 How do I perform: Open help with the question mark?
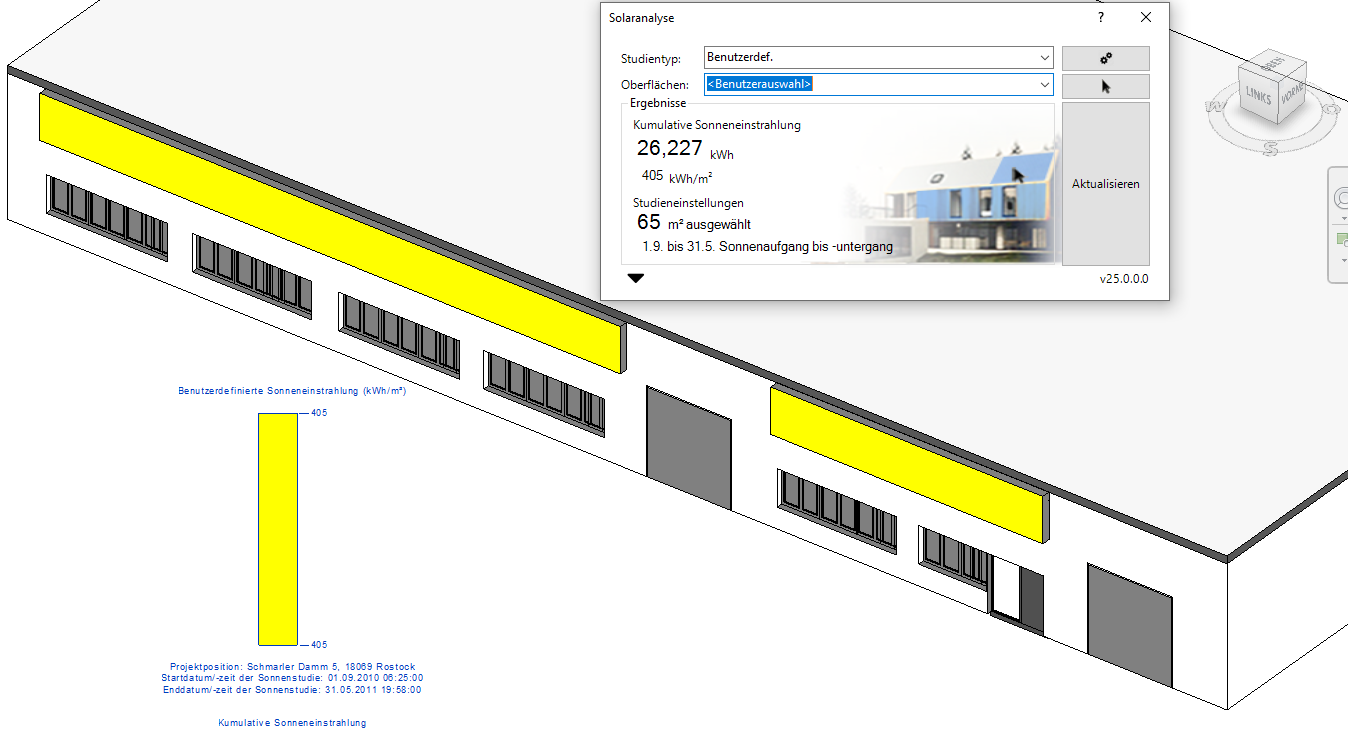tap(1101, 18)
